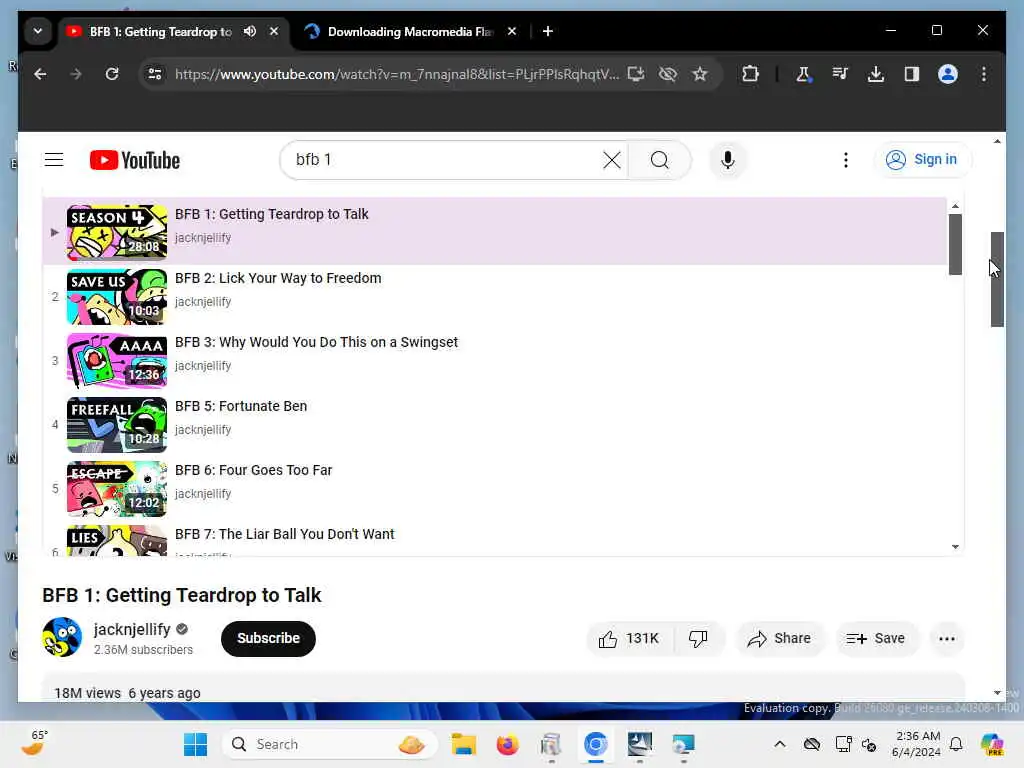Subscribe to jacknjellify channel

coord(268,639)
